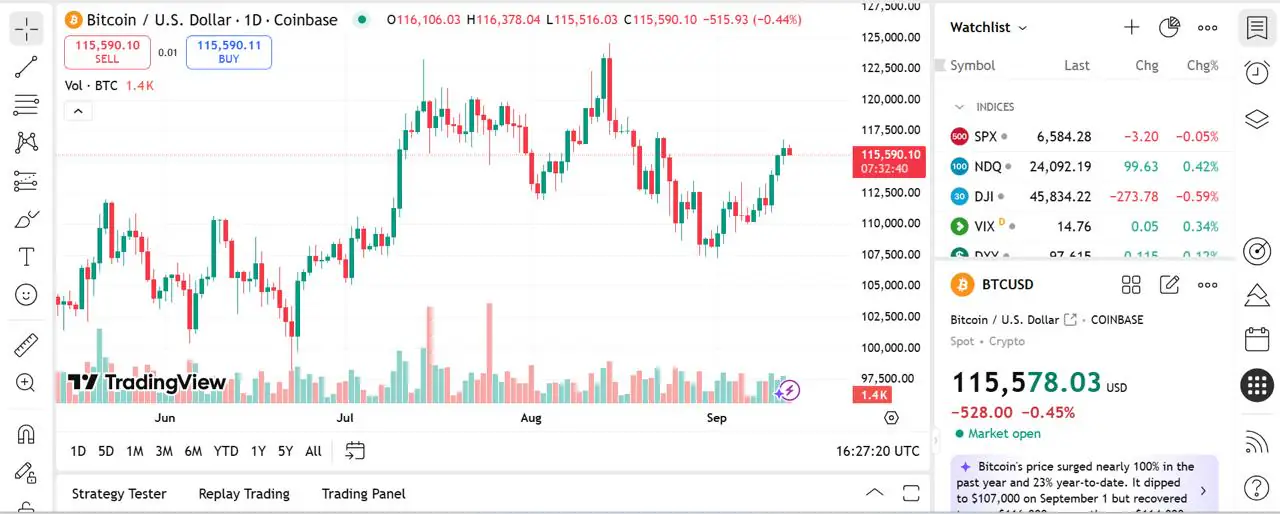This screenshot has height=514, width=1280.
Task: Toggle the watchlist flag column header
Action: 939,65
